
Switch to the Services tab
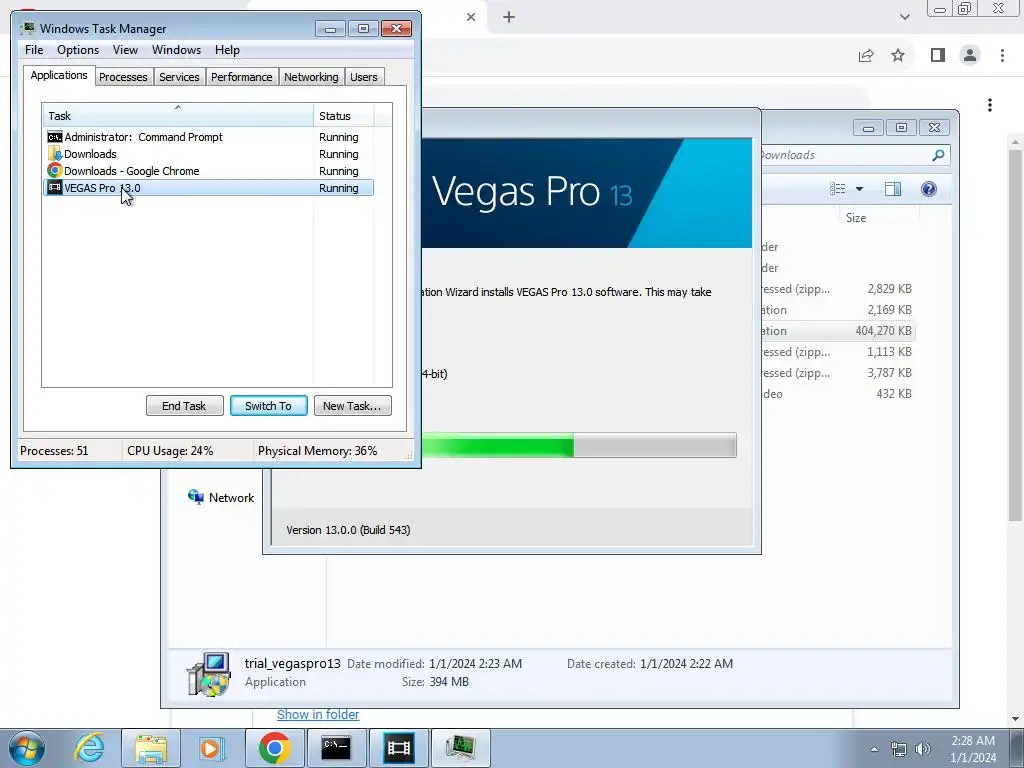pyautogui.click(x=179, y=77)
